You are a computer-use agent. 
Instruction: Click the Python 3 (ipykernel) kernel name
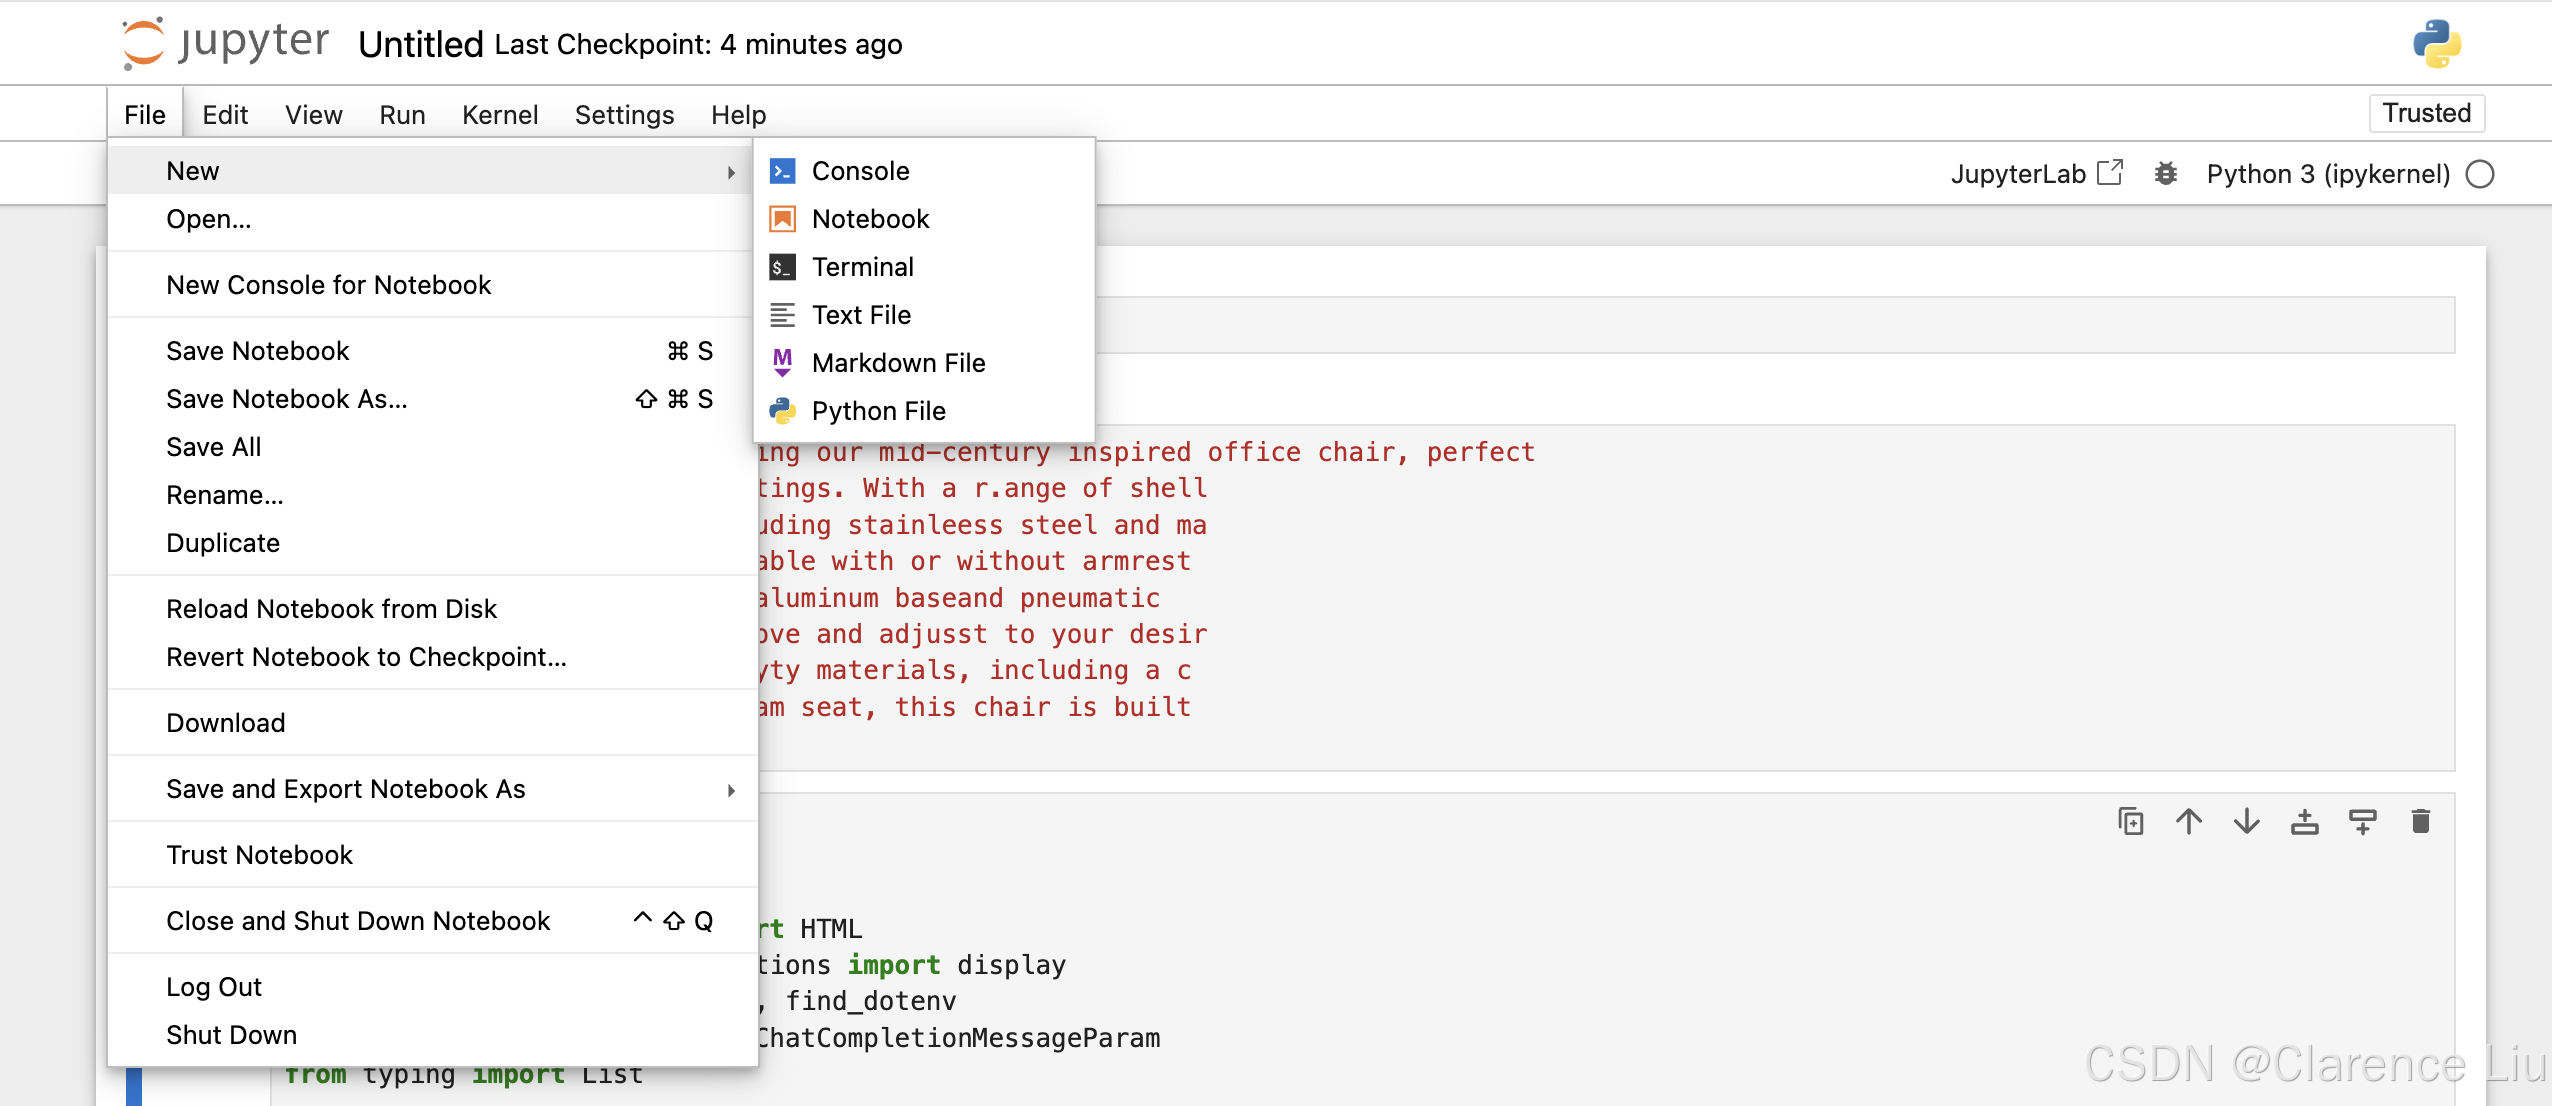click(x=2327, y=174)
